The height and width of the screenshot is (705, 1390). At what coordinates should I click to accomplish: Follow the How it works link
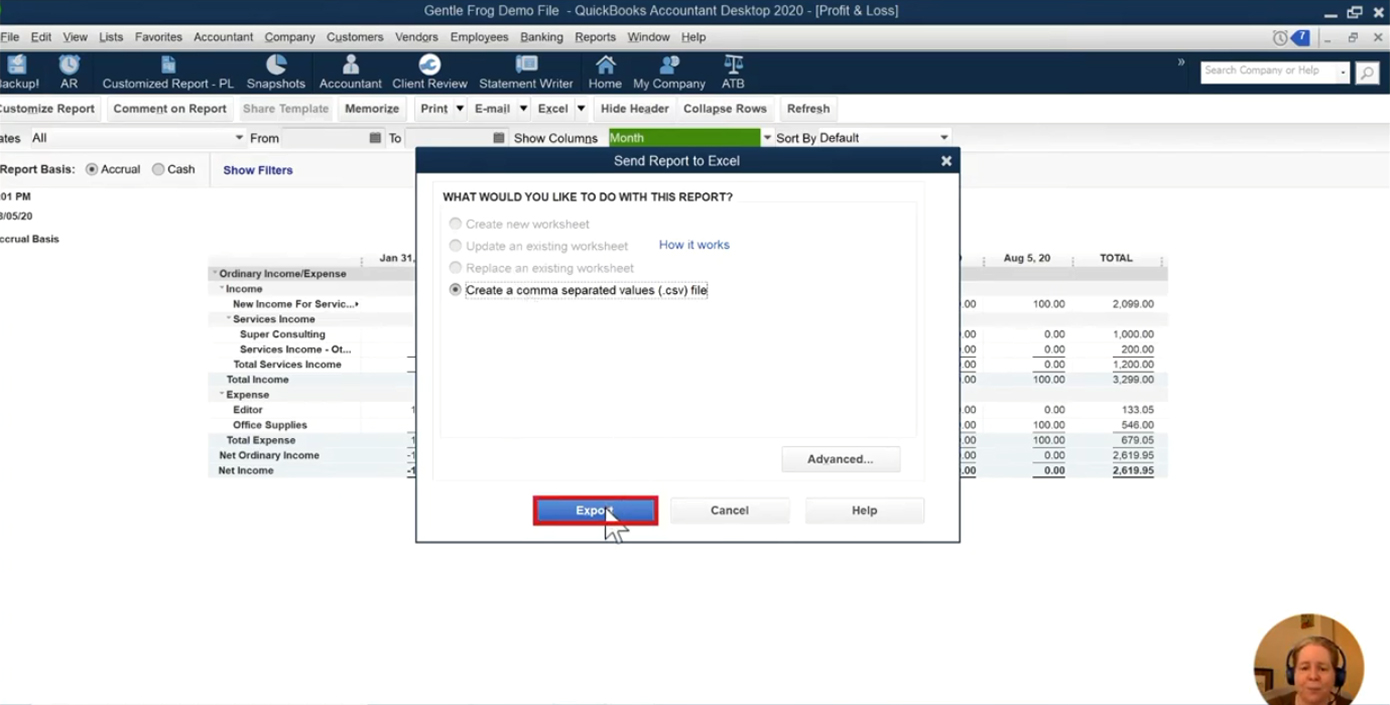point(694,245)
